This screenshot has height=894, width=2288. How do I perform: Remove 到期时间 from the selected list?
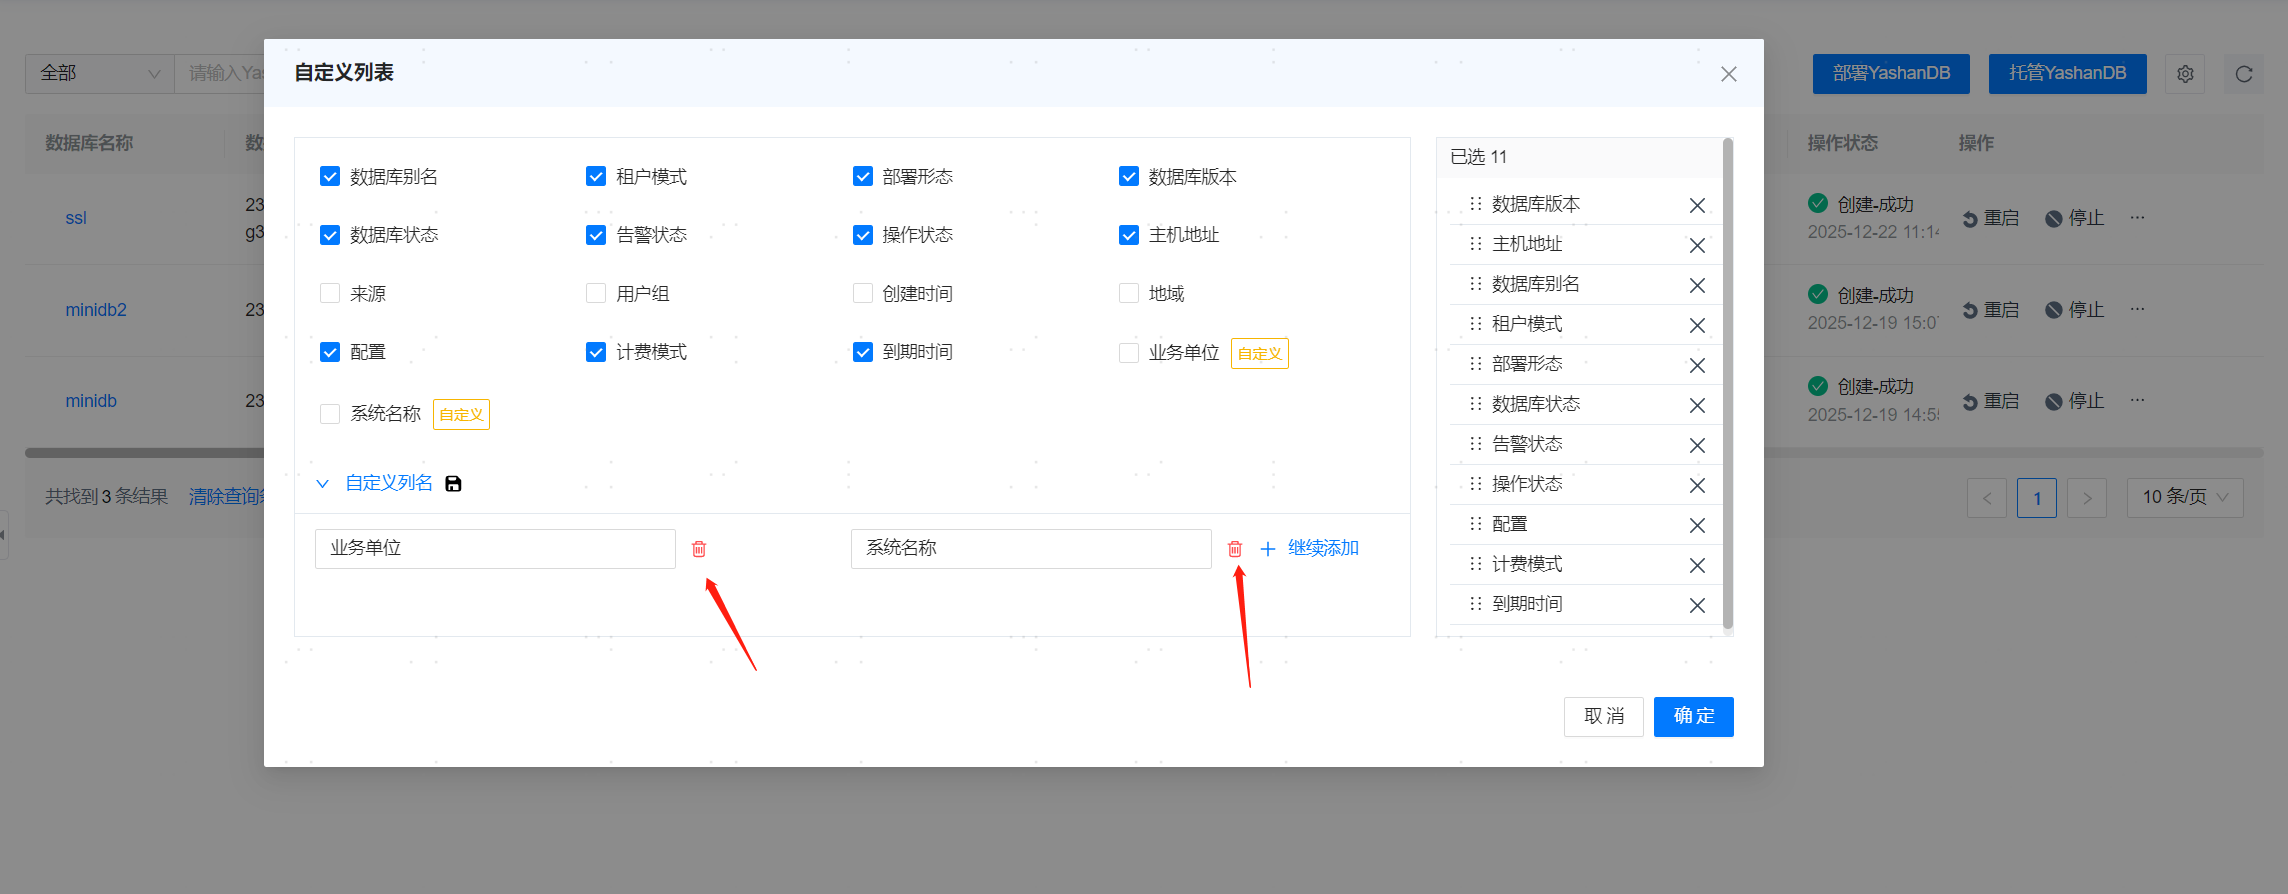click(1697, 605)
